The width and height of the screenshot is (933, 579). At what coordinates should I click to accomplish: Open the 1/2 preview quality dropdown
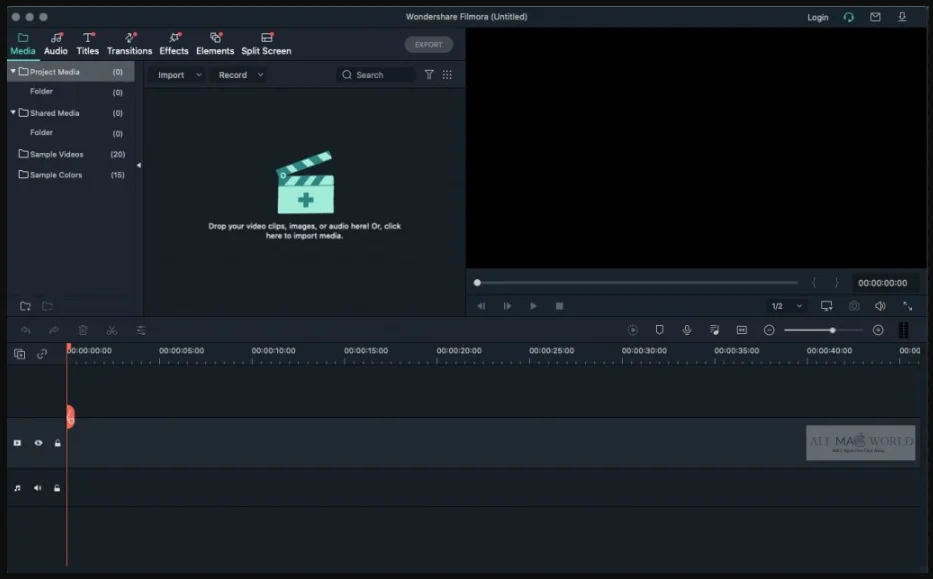pos(787,306)
